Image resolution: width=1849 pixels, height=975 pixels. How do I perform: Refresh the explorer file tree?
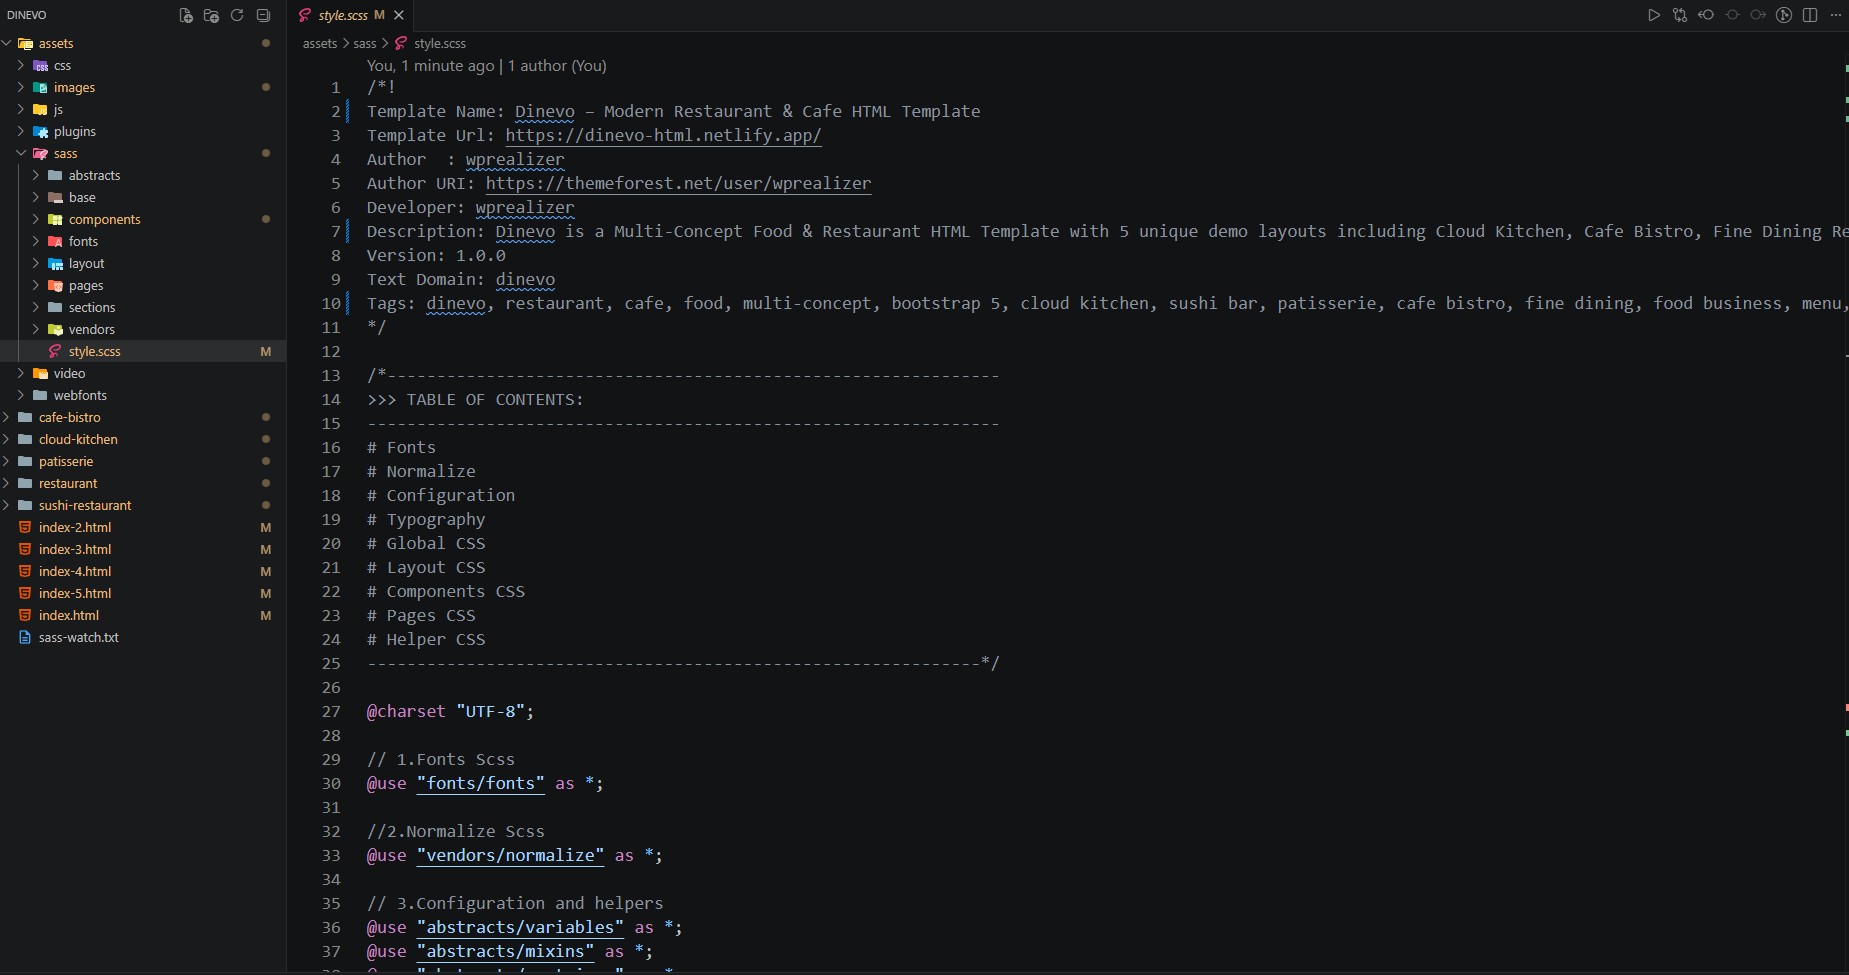click(x=237, y=15)
